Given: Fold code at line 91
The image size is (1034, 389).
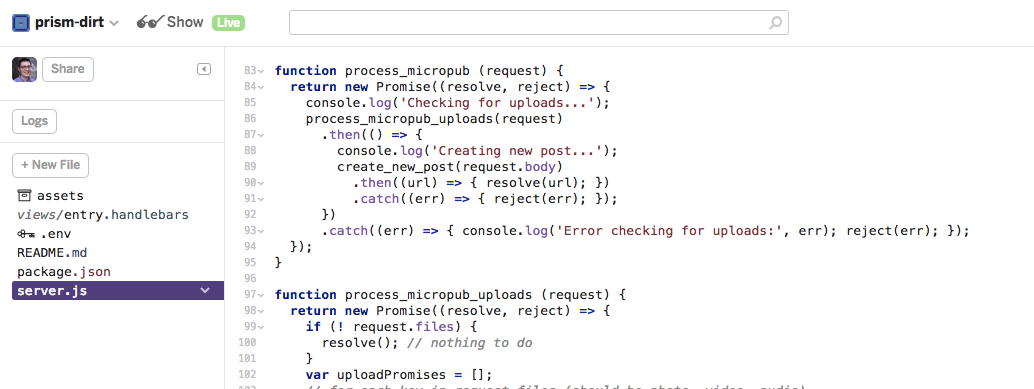Looking at the screenshot, I should tap(260, 199).
